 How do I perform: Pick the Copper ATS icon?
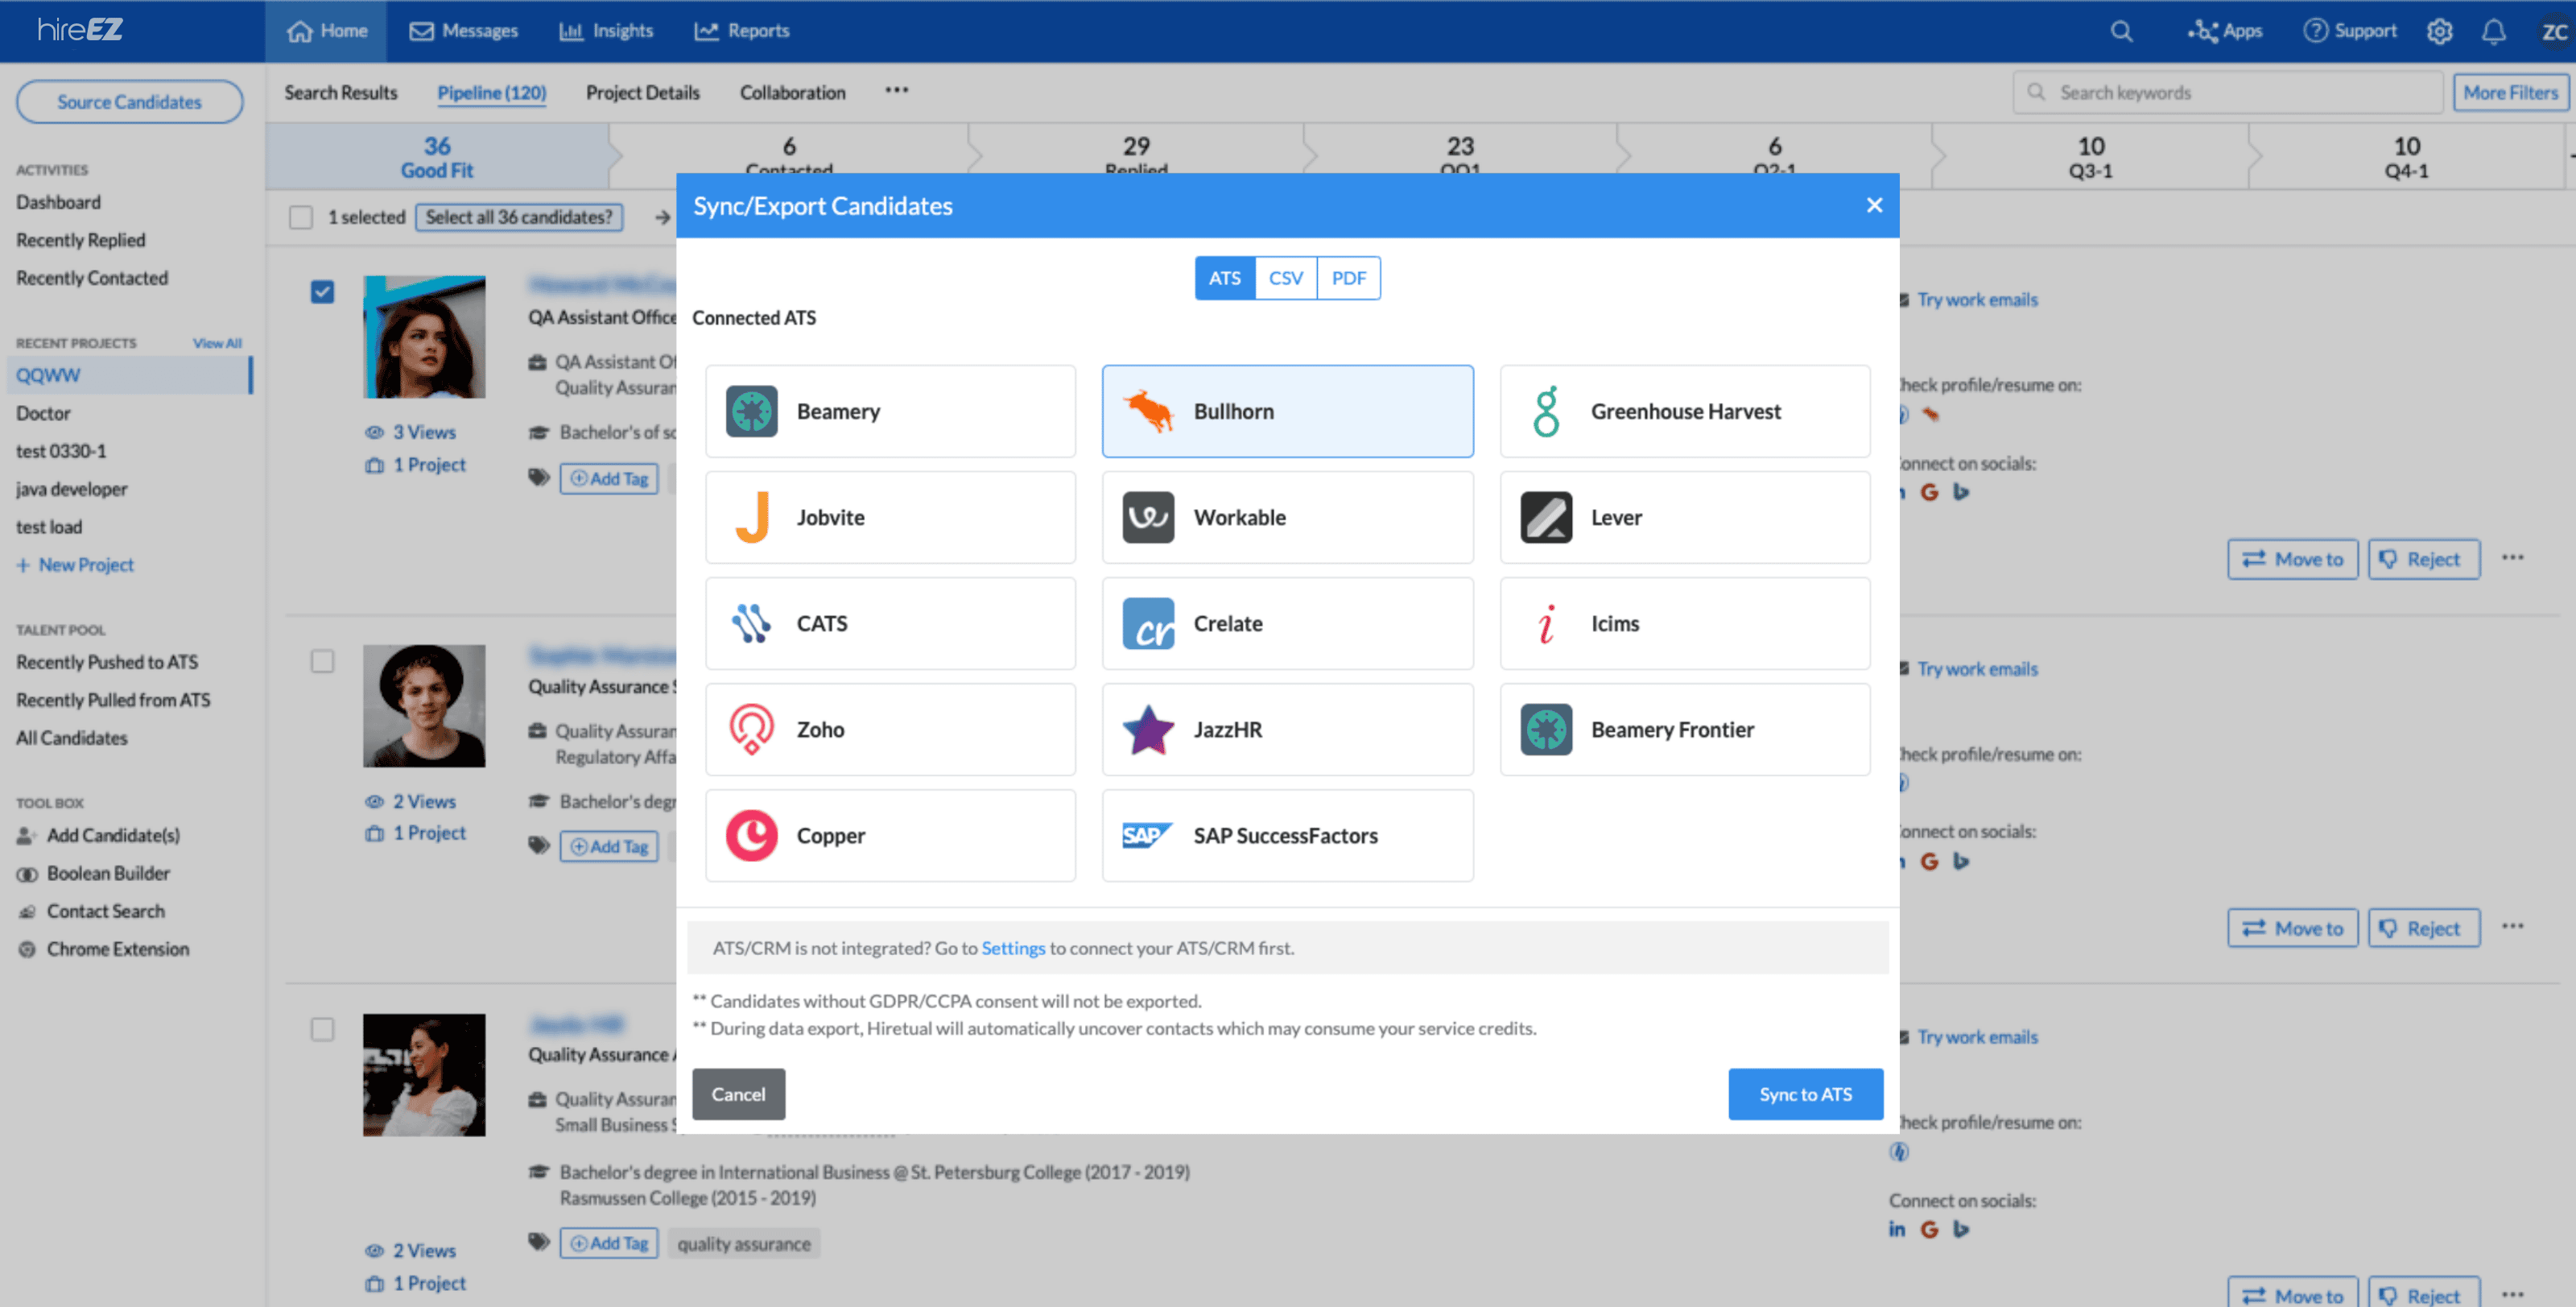[751, 835]
